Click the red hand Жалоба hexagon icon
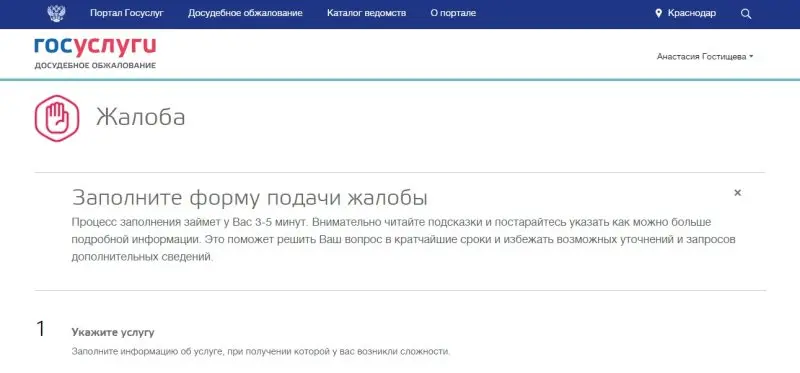This screenshot has height=373, width=800. [x=57, y=118]
